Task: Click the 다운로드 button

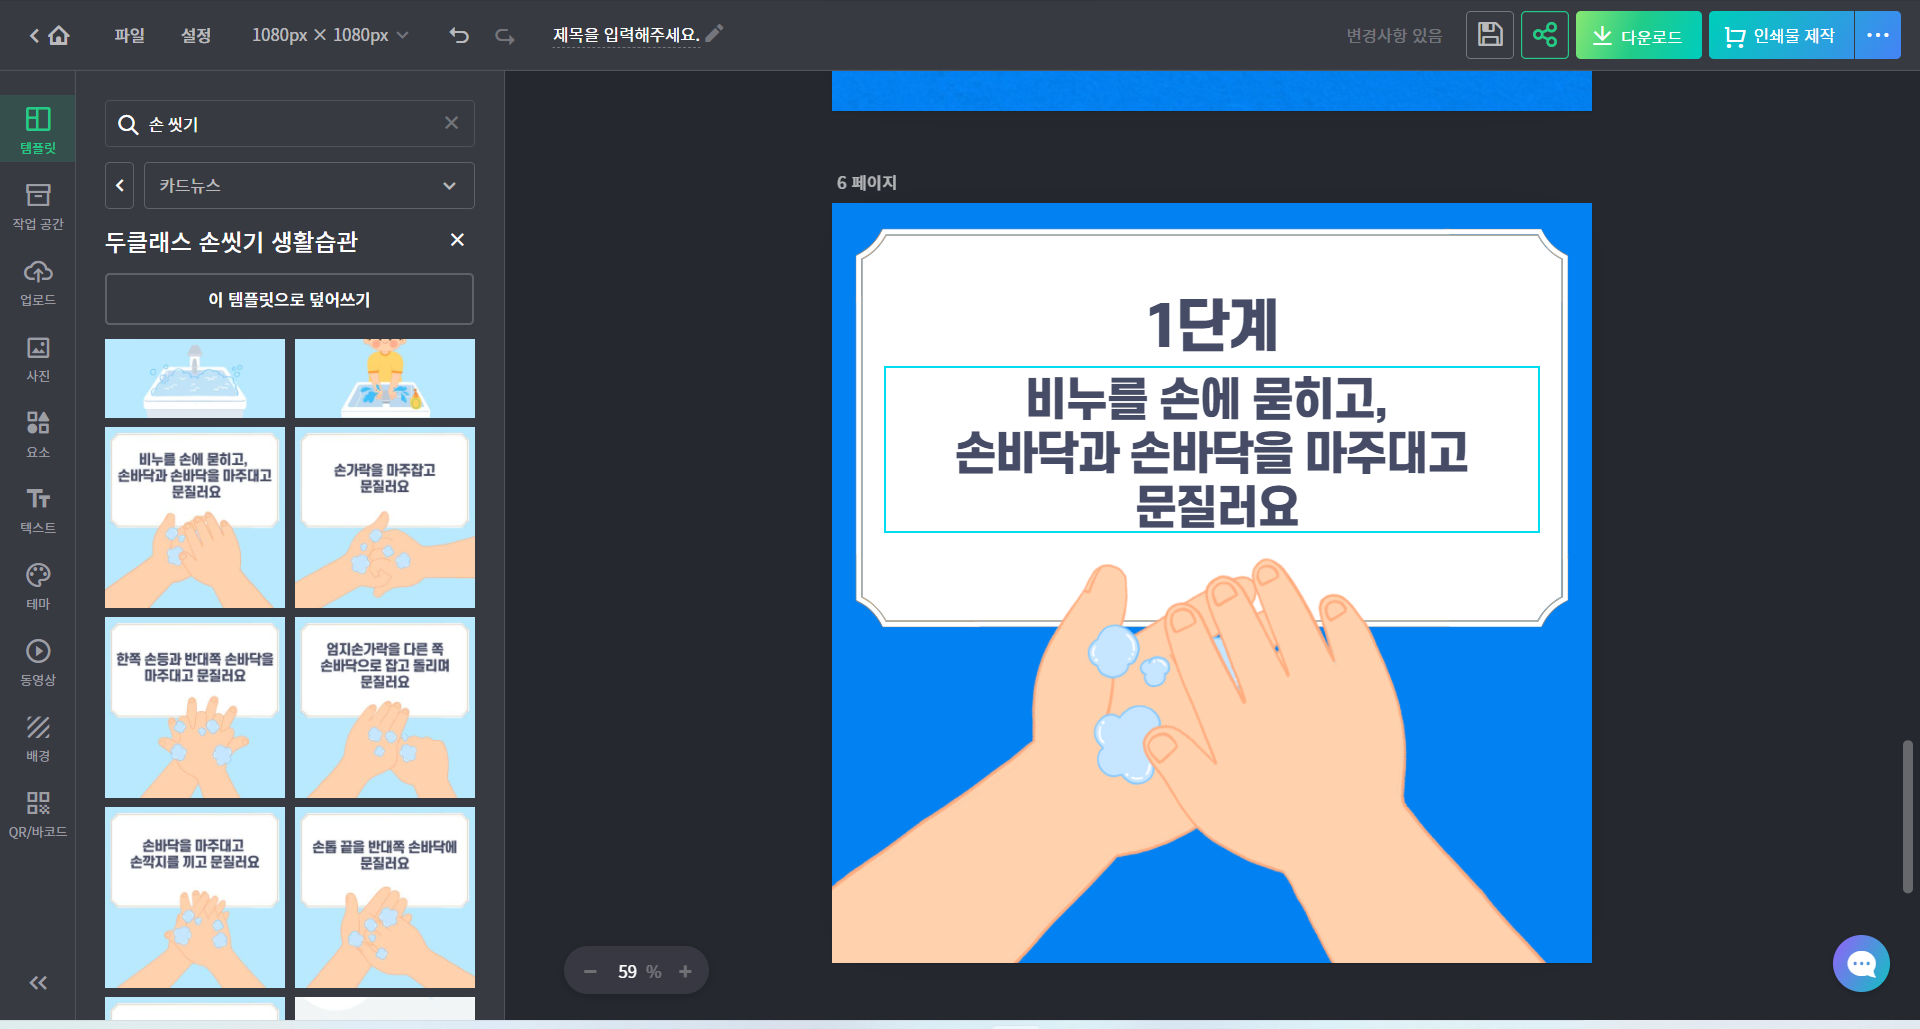Action: point(1638,35)
